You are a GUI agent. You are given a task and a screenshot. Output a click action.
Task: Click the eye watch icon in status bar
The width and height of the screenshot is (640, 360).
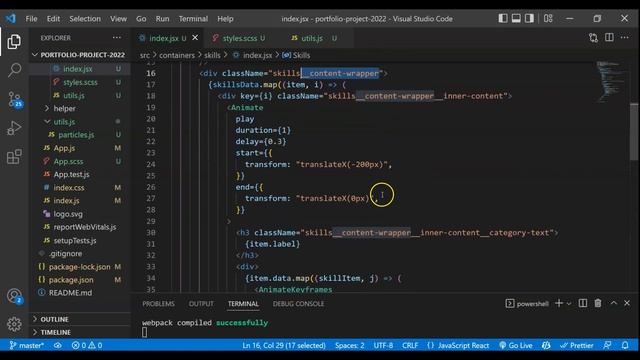(58, 345)
